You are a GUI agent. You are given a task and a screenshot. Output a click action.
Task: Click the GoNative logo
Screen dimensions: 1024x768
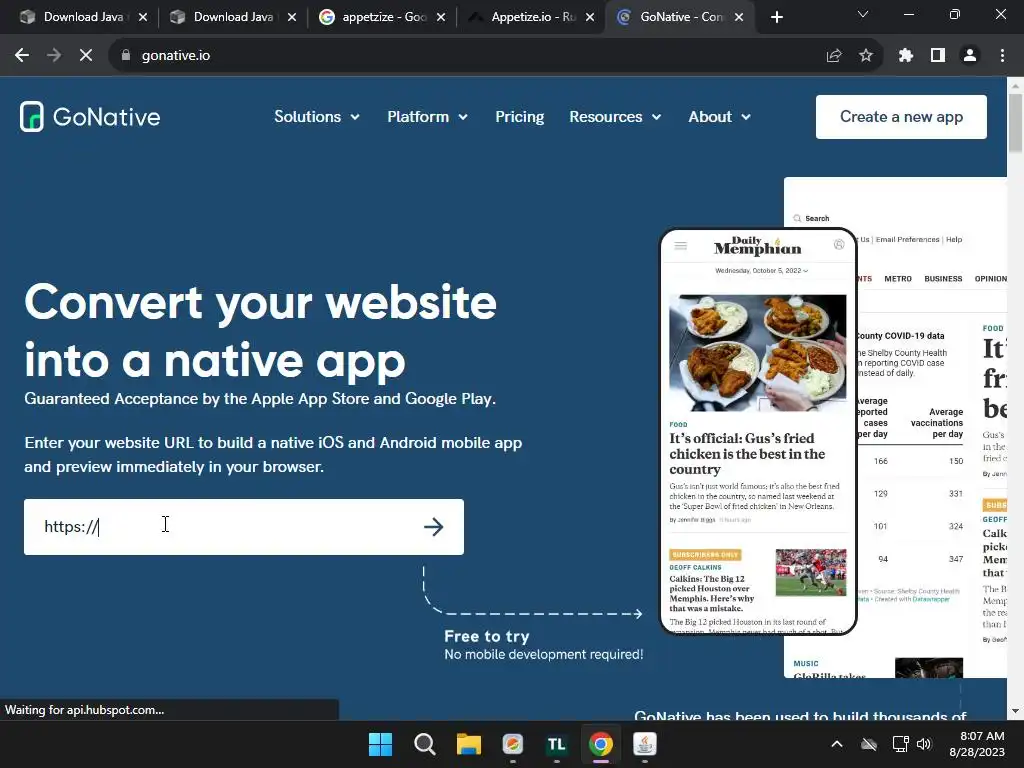tap(90, 117)
